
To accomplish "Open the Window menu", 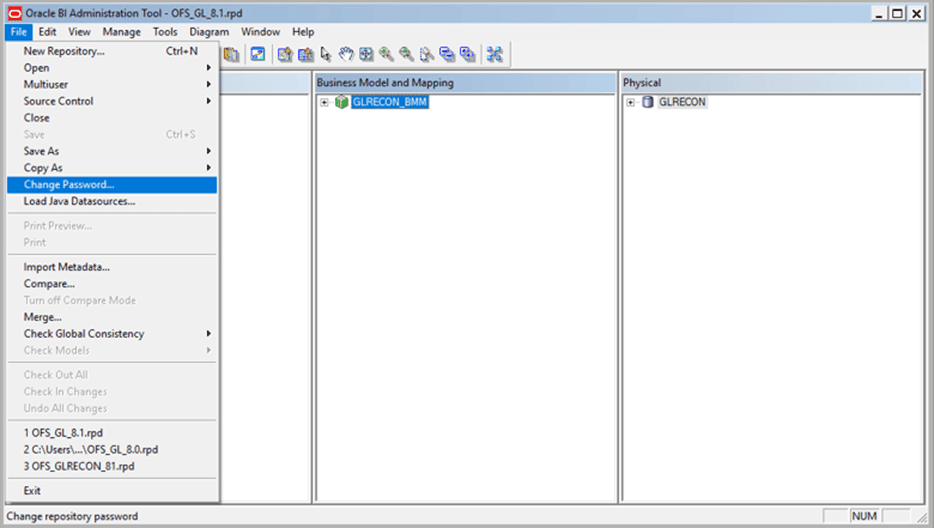I will point(260,32).
